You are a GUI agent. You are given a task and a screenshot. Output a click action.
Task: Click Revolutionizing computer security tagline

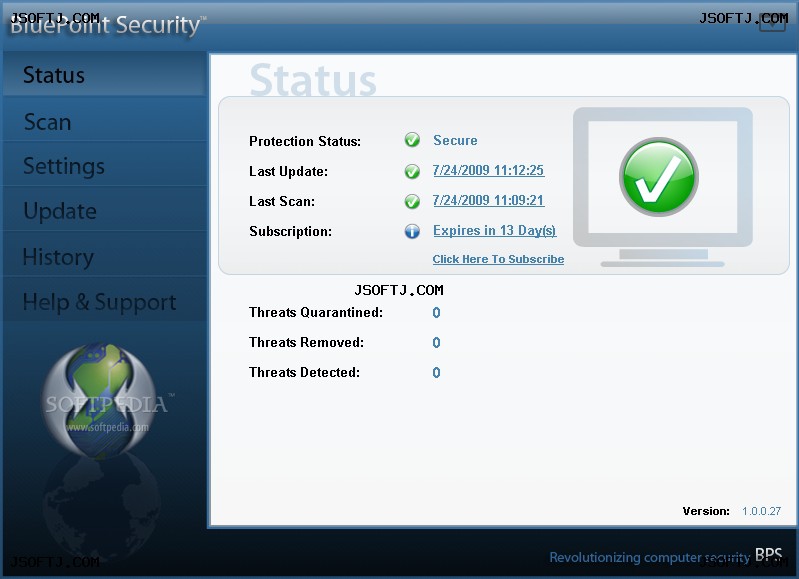coord(650,558)
